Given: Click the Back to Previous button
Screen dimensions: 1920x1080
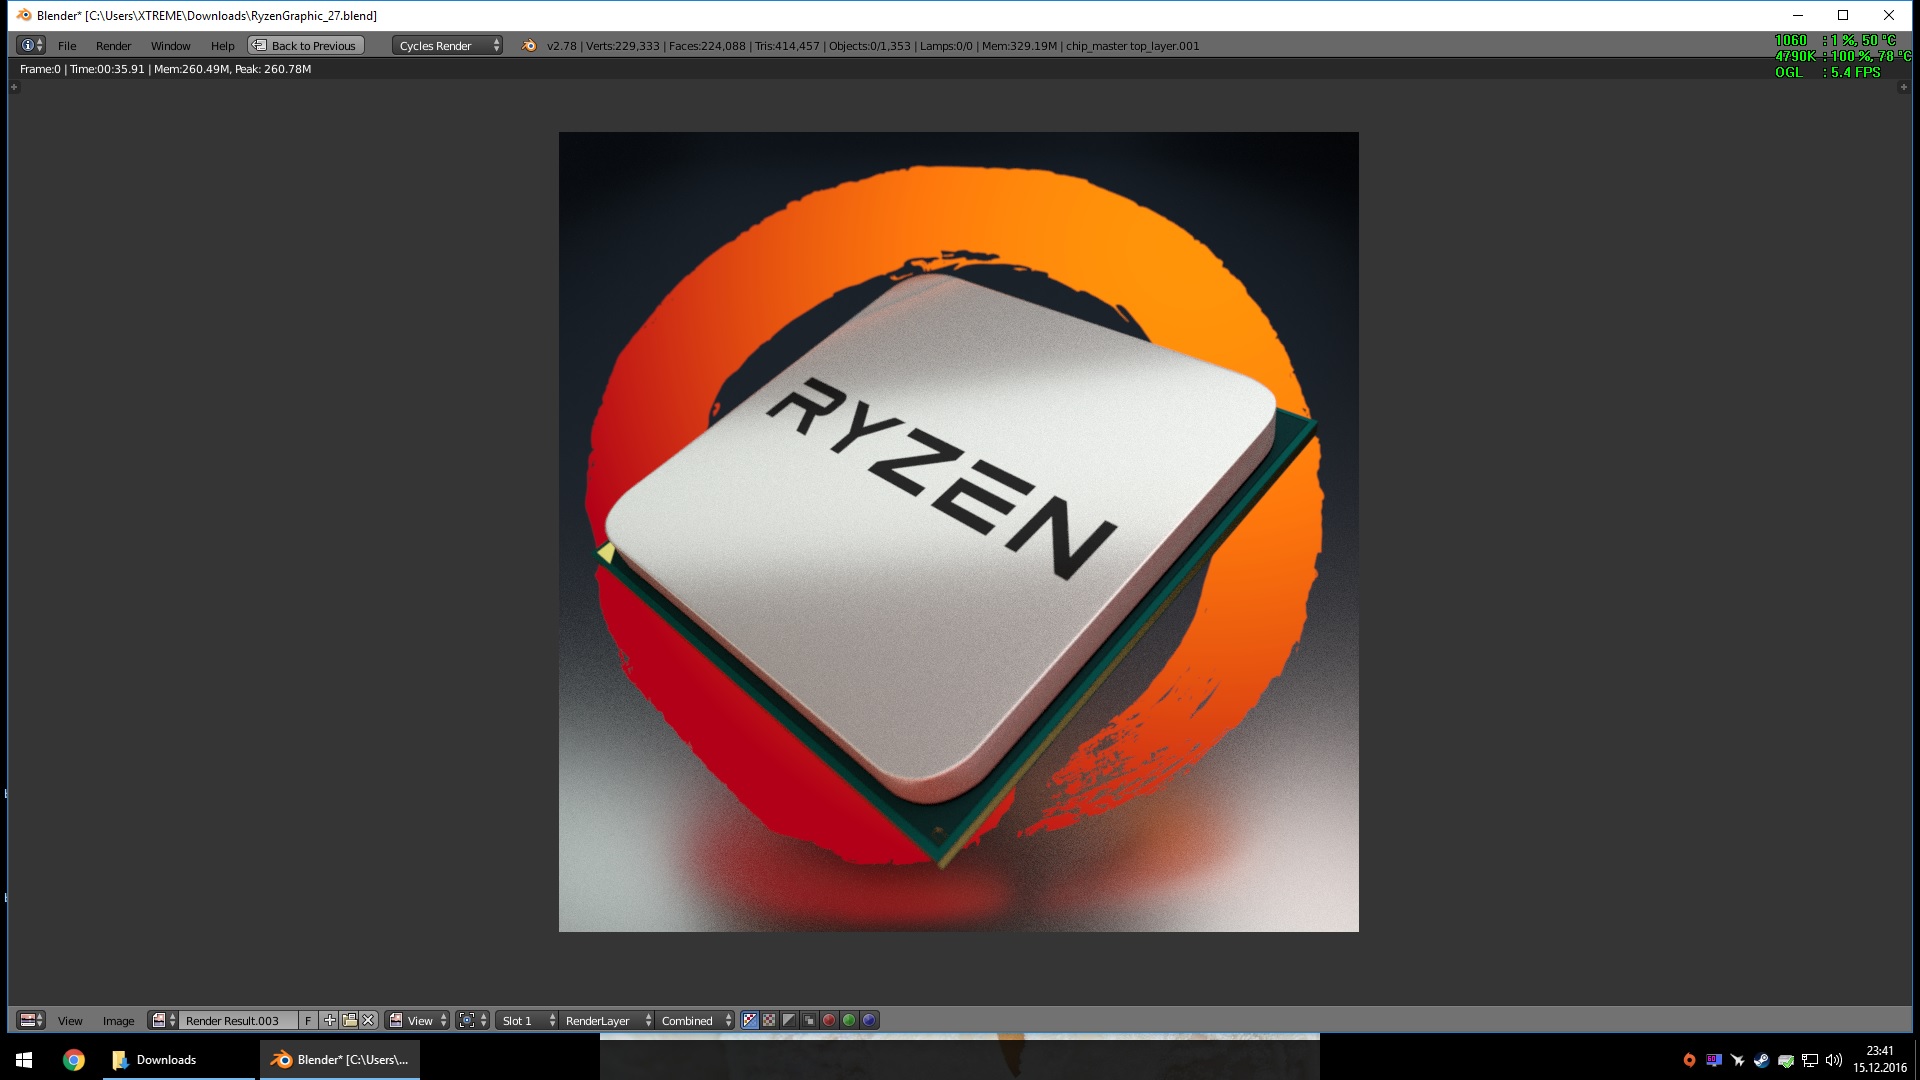Looking at the screenshot, I should coord(306,45).
